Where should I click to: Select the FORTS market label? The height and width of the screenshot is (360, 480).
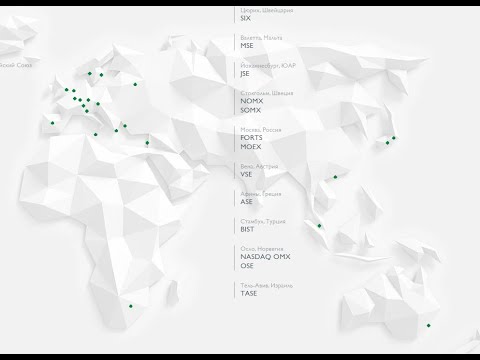(x=251, y=138)
